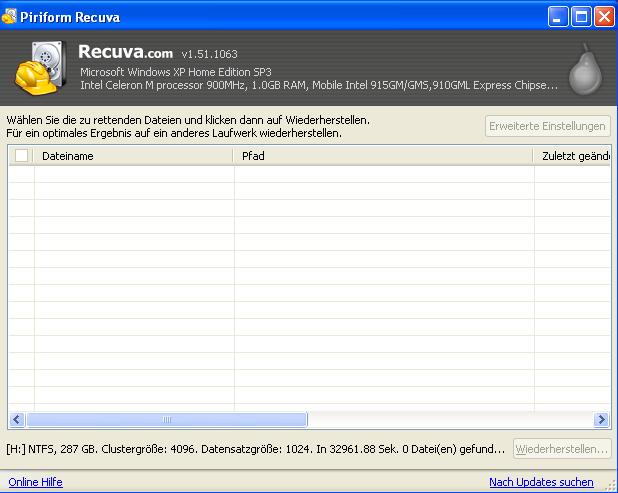
Task: Click the Recuva title bar app icon
Action: click(9, 17)
